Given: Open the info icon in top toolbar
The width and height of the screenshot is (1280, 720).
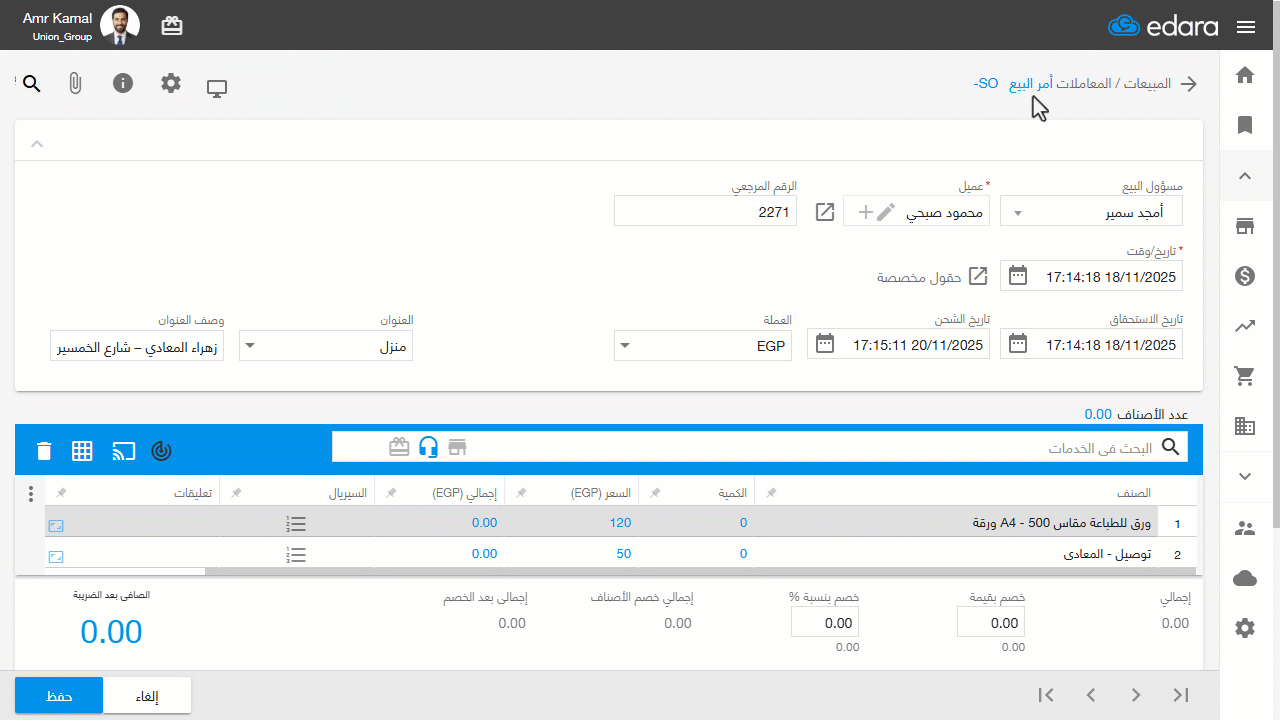Looking at the screenshot, I should [x=123, y=83].
